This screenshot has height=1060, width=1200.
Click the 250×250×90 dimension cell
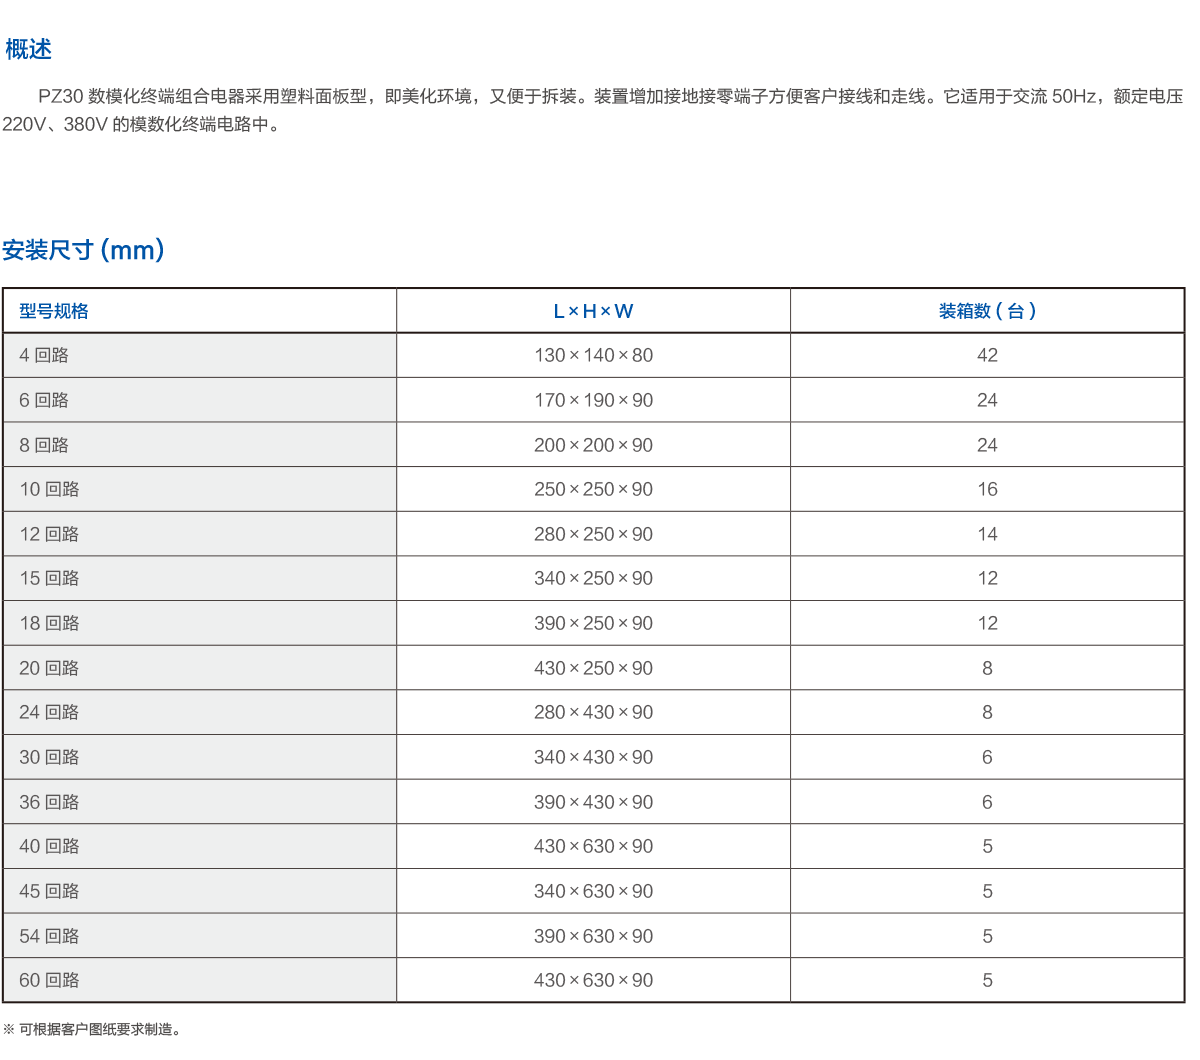tap(593, 489)
